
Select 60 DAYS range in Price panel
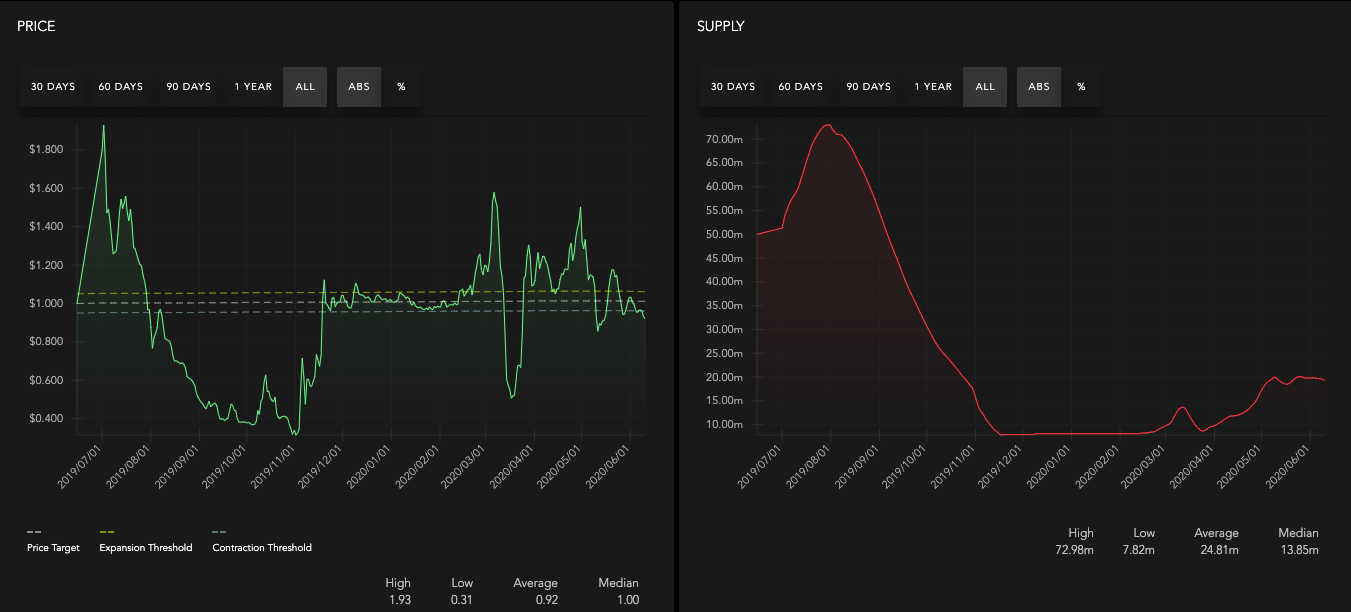click(120, 87)
